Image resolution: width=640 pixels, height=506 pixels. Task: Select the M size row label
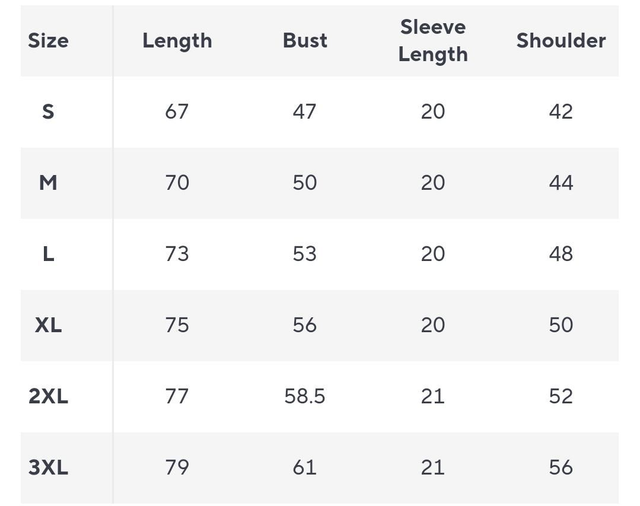point(48,183)
